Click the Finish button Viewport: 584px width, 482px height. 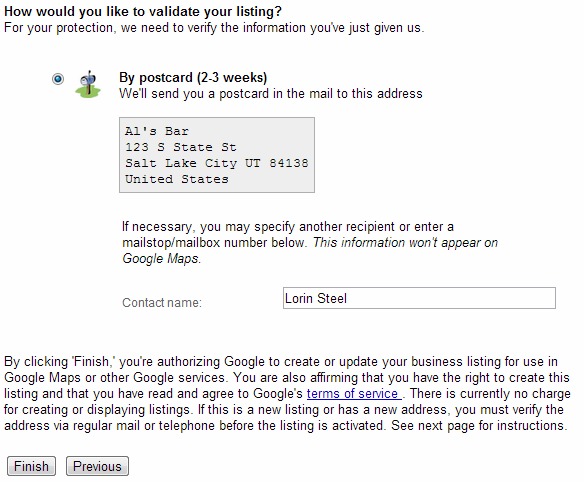pos(31,466)
